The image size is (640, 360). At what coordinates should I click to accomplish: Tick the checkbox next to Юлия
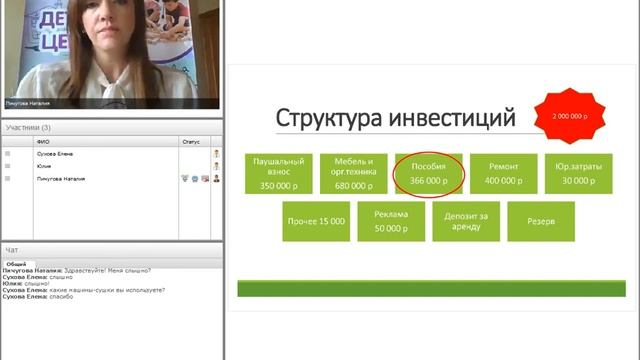(x=7, y=166)
